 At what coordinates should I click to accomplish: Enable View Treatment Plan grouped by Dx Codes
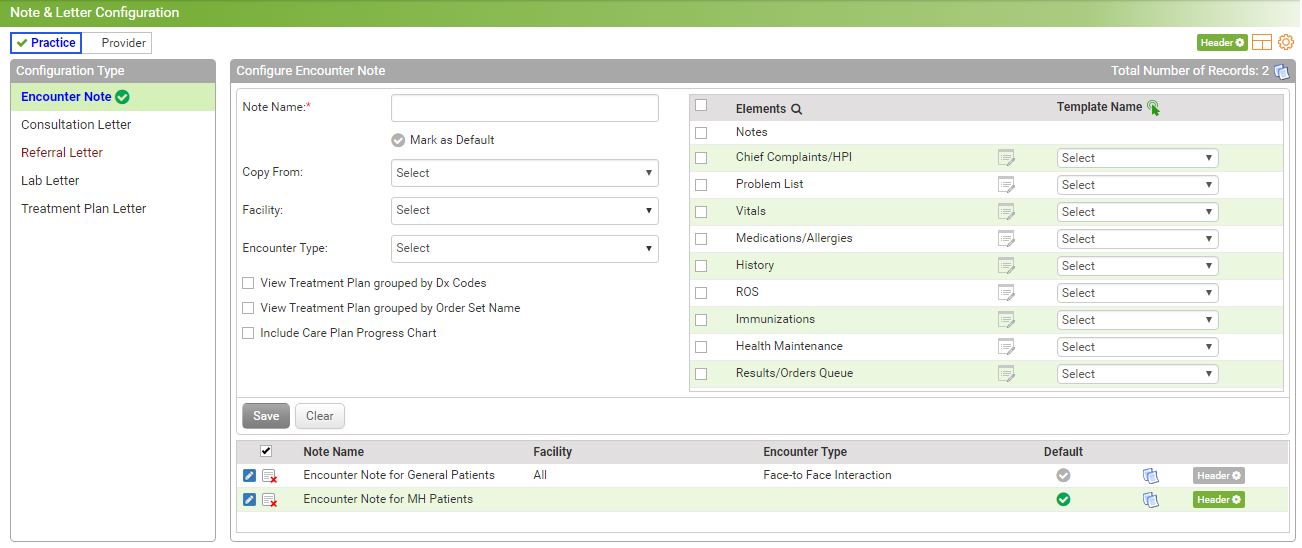[248, 283]
